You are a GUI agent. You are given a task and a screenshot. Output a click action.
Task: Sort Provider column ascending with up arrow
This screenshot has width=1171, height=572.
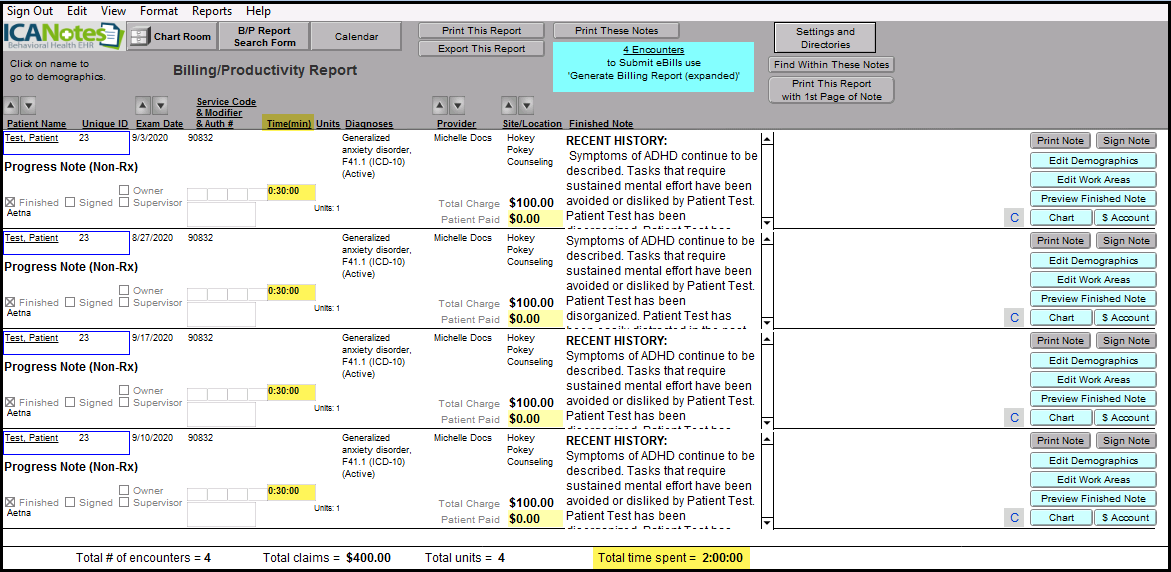(440, 105)
